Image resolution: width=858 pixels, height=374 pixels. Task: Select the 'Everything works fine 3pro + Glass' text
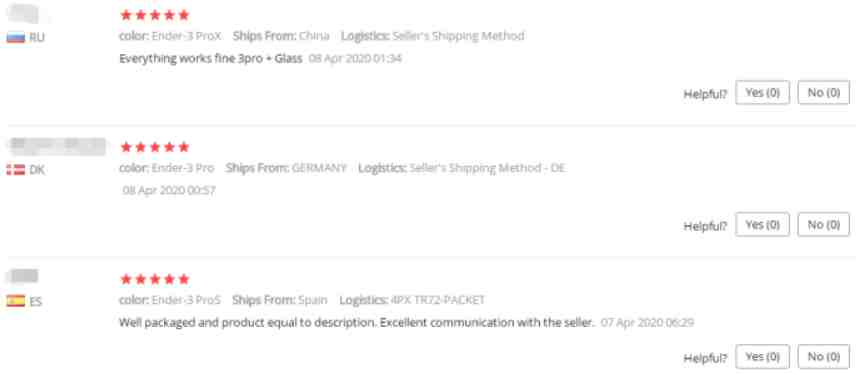tap(211, 58)
